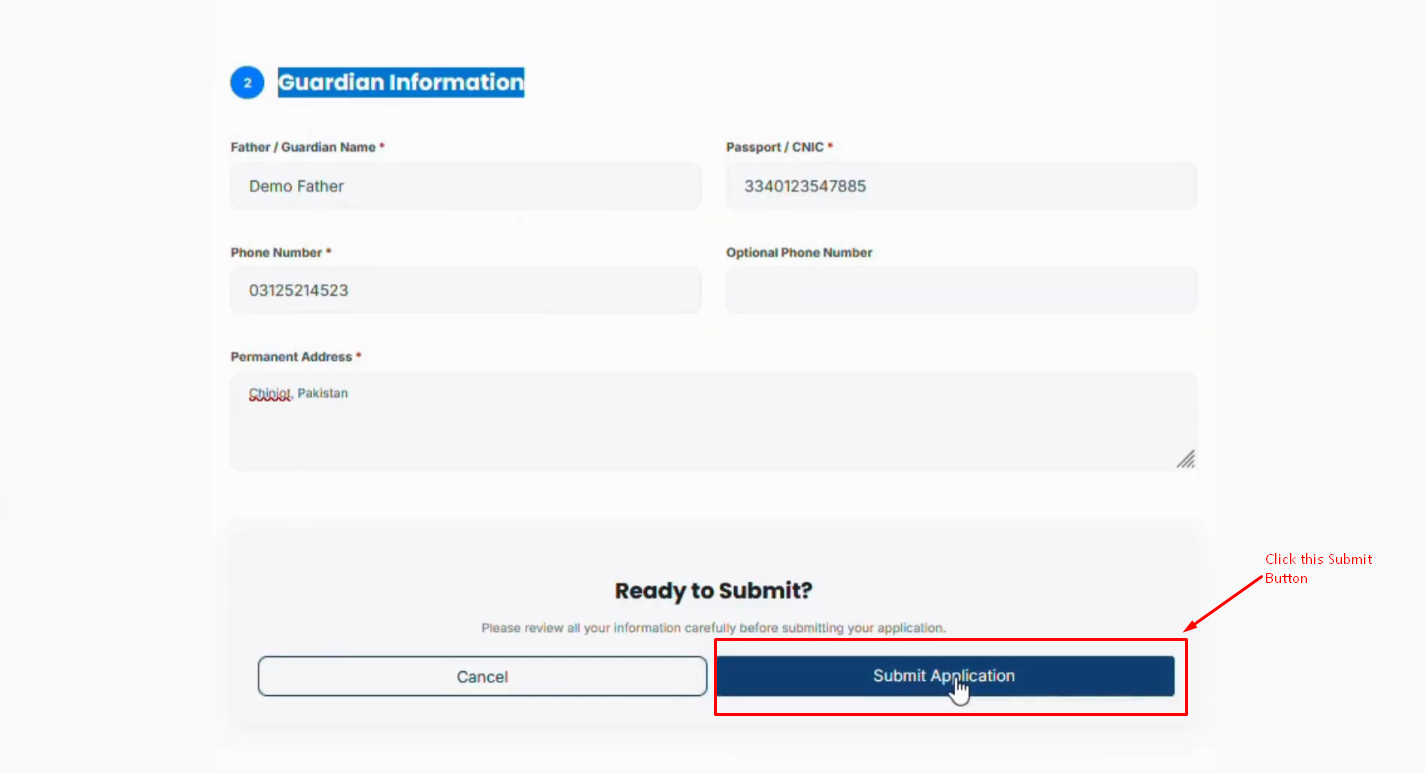Click the Permanent Address label
Viewport: 1425px width, 773px height.
(x=296, y=357)
